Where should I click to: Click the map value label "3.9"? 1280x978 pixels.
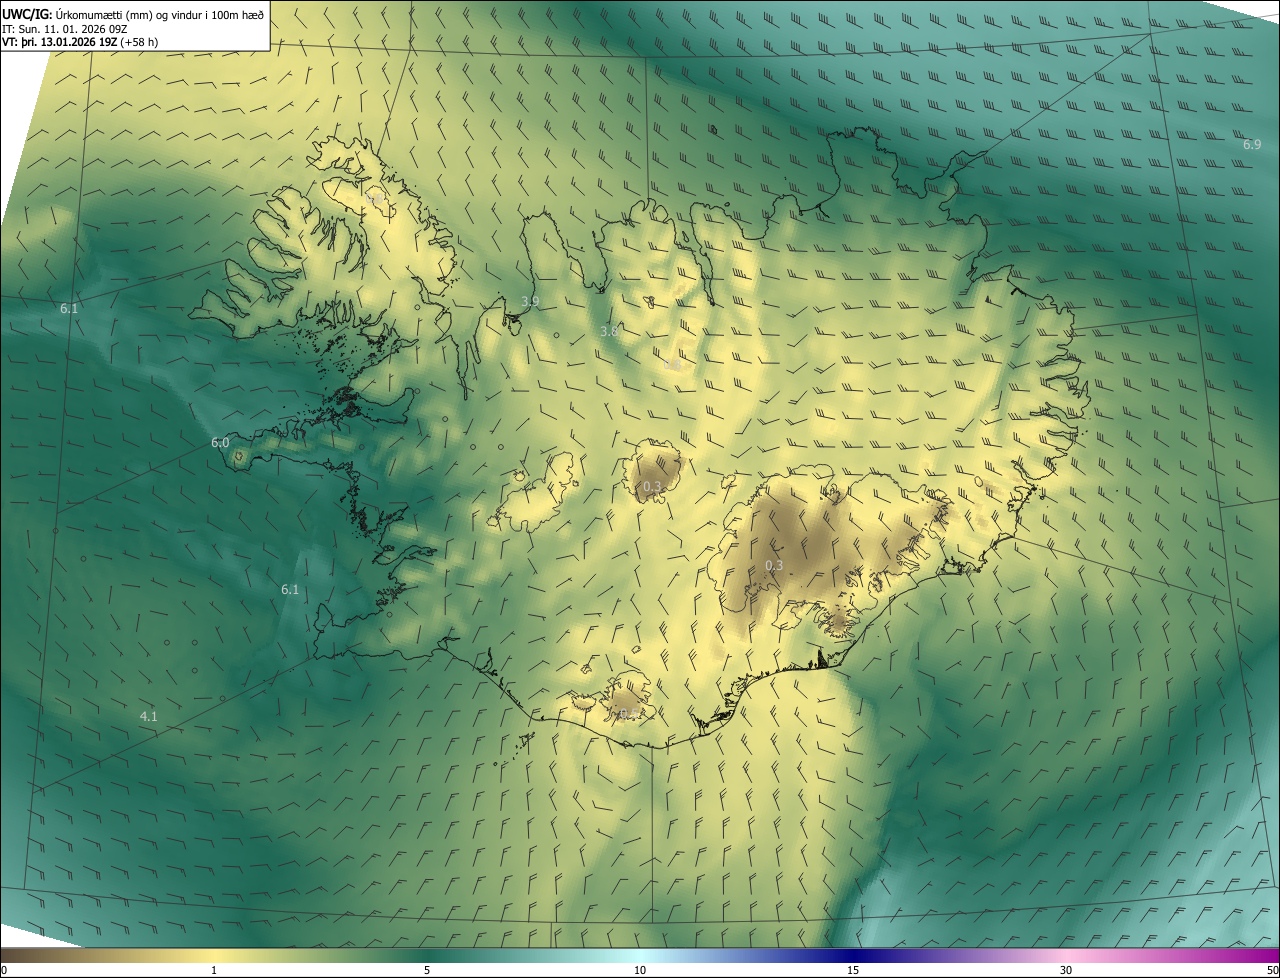pyautogui.click(x=531, y=301)
